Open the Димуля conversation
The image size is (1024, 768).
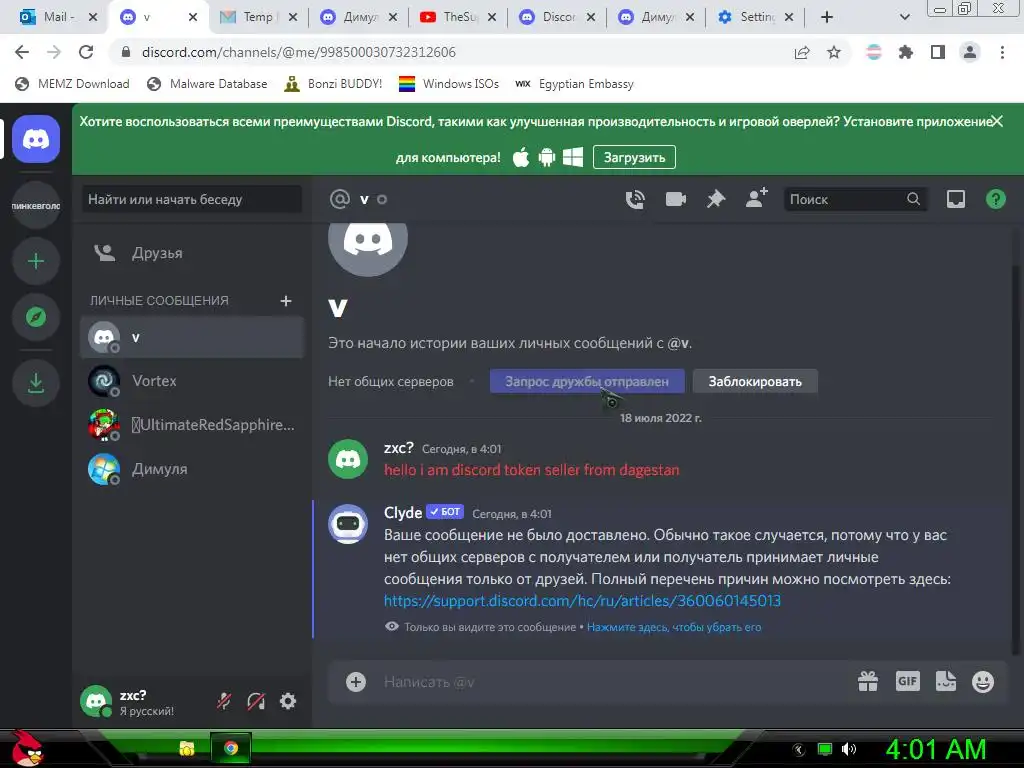tap(192, 469)
